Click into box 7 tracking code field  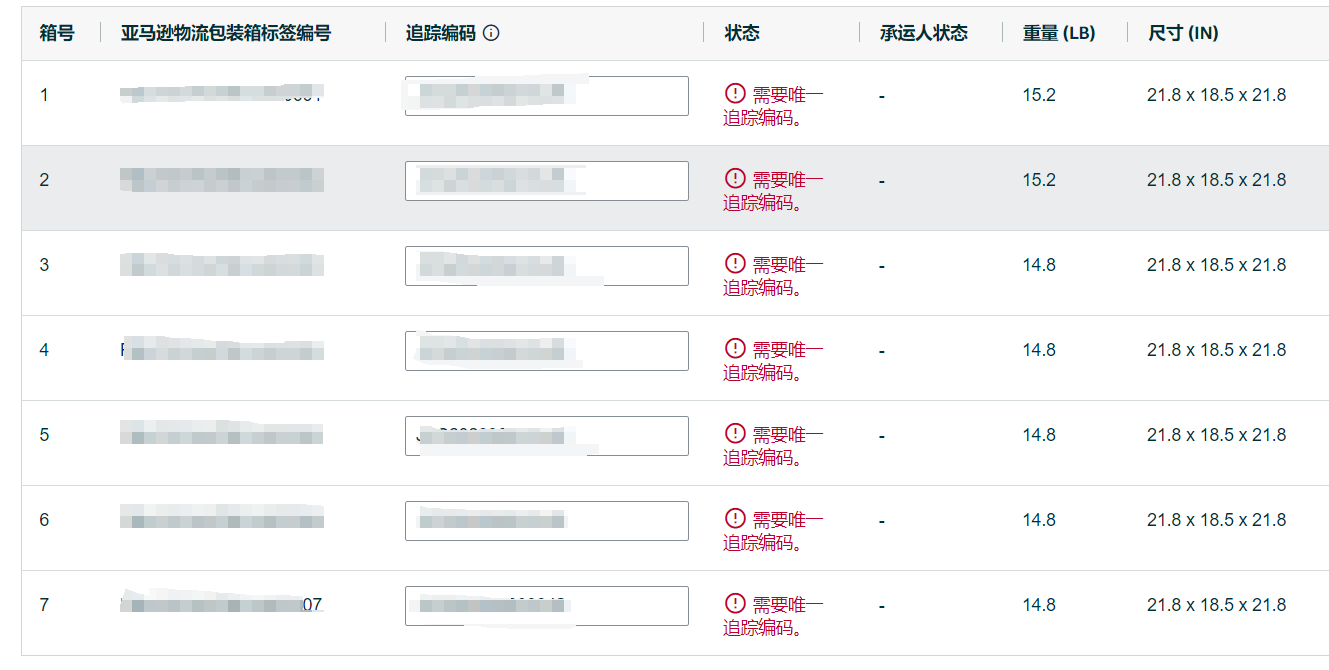pos(546,606)
